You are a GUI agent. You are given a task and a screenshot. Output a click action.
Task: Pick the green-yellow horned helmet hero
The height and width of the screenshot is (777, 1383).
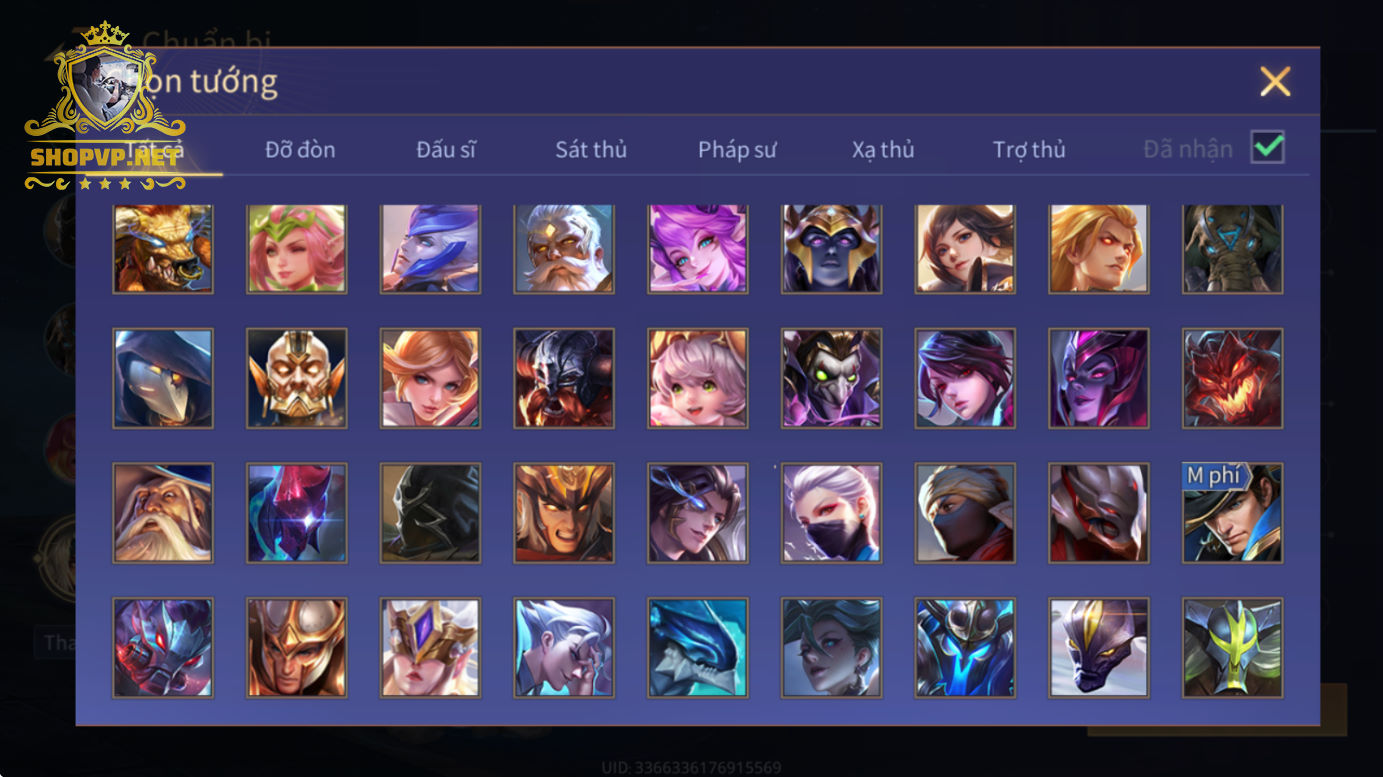tap(1233, 648)
